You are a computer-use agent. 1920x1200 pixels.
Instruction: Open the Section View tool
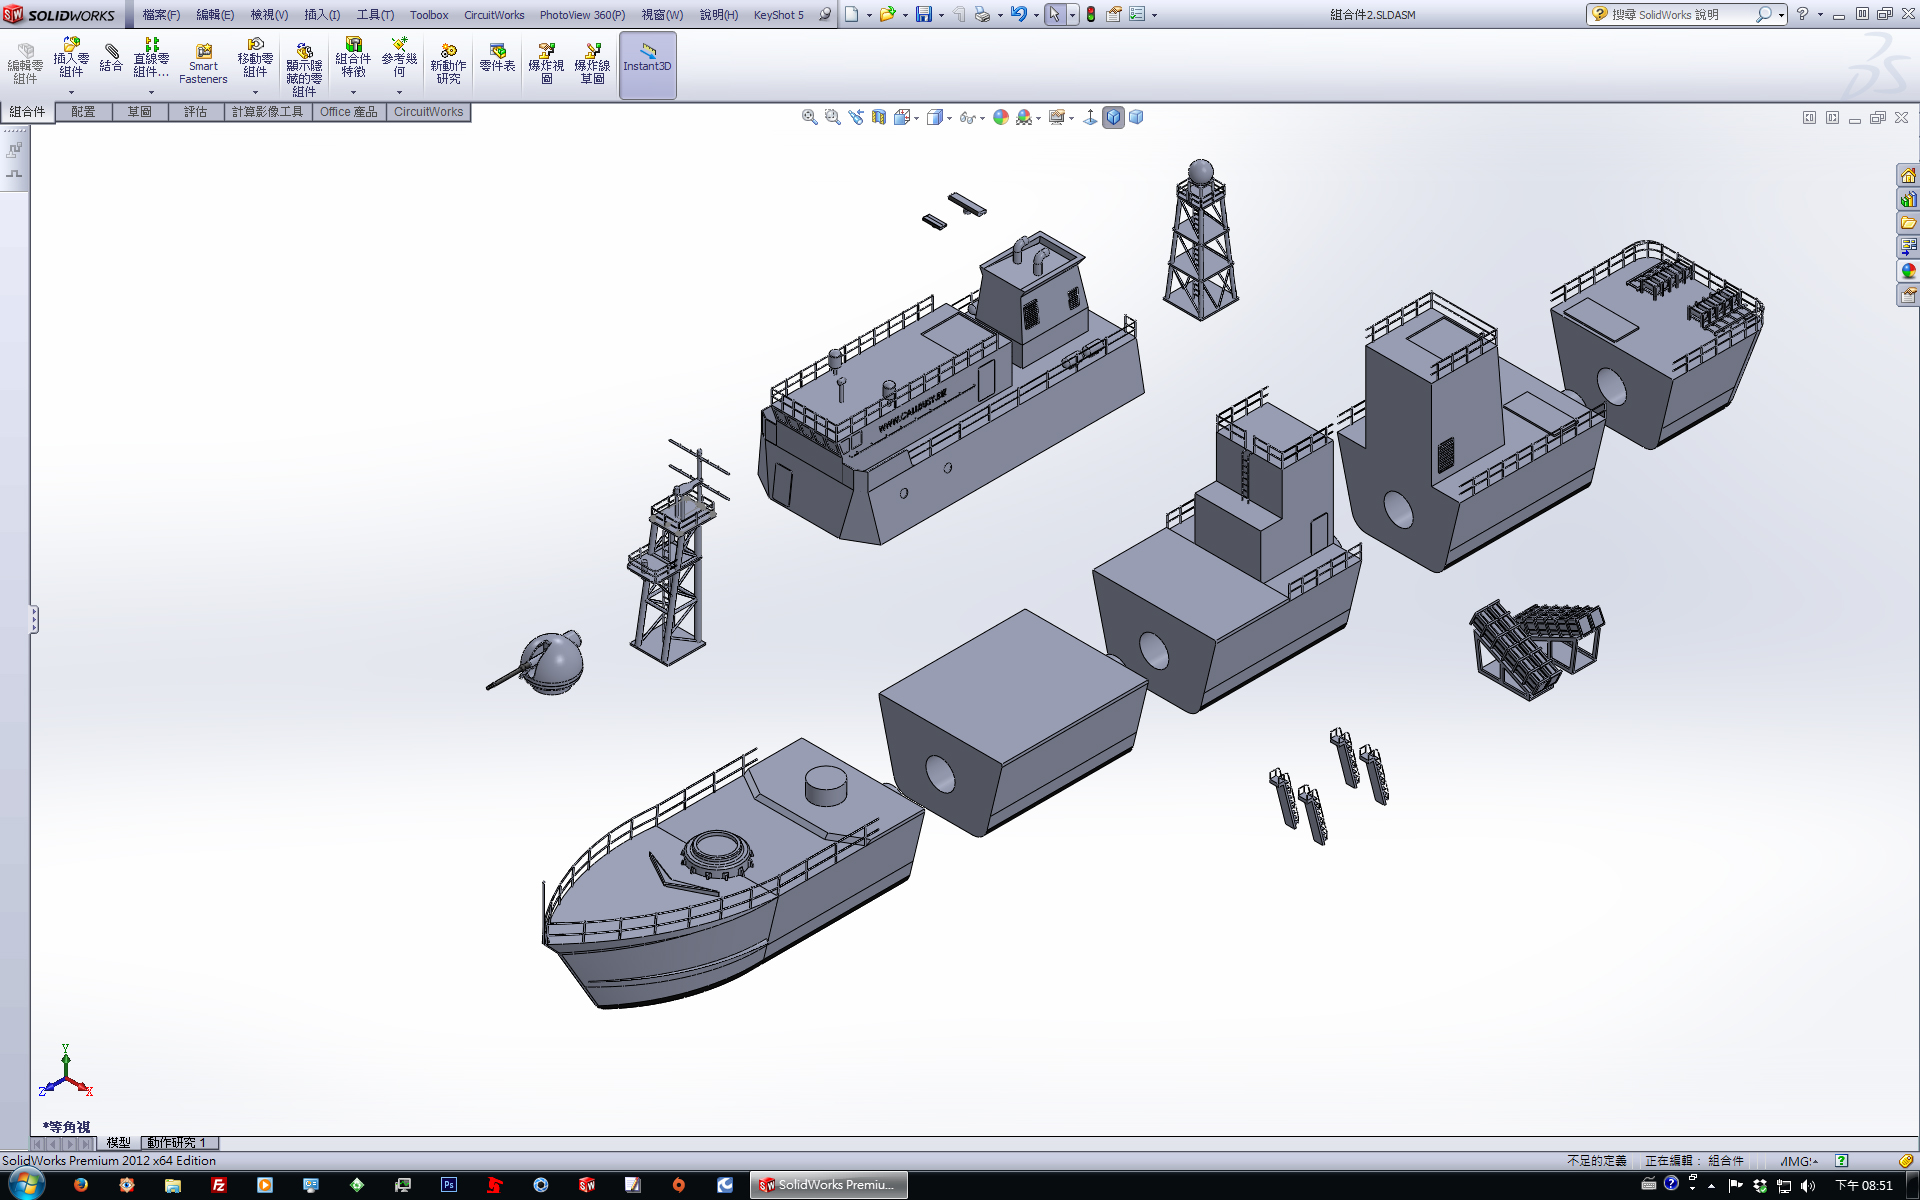pos(879,117)
